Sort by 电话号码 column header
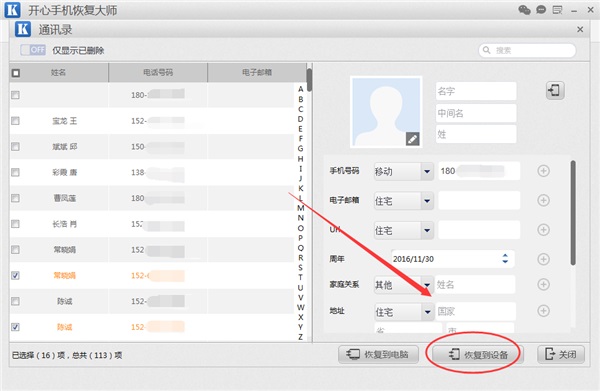Viewport: 600px width, 391px height. pos(158,73)
